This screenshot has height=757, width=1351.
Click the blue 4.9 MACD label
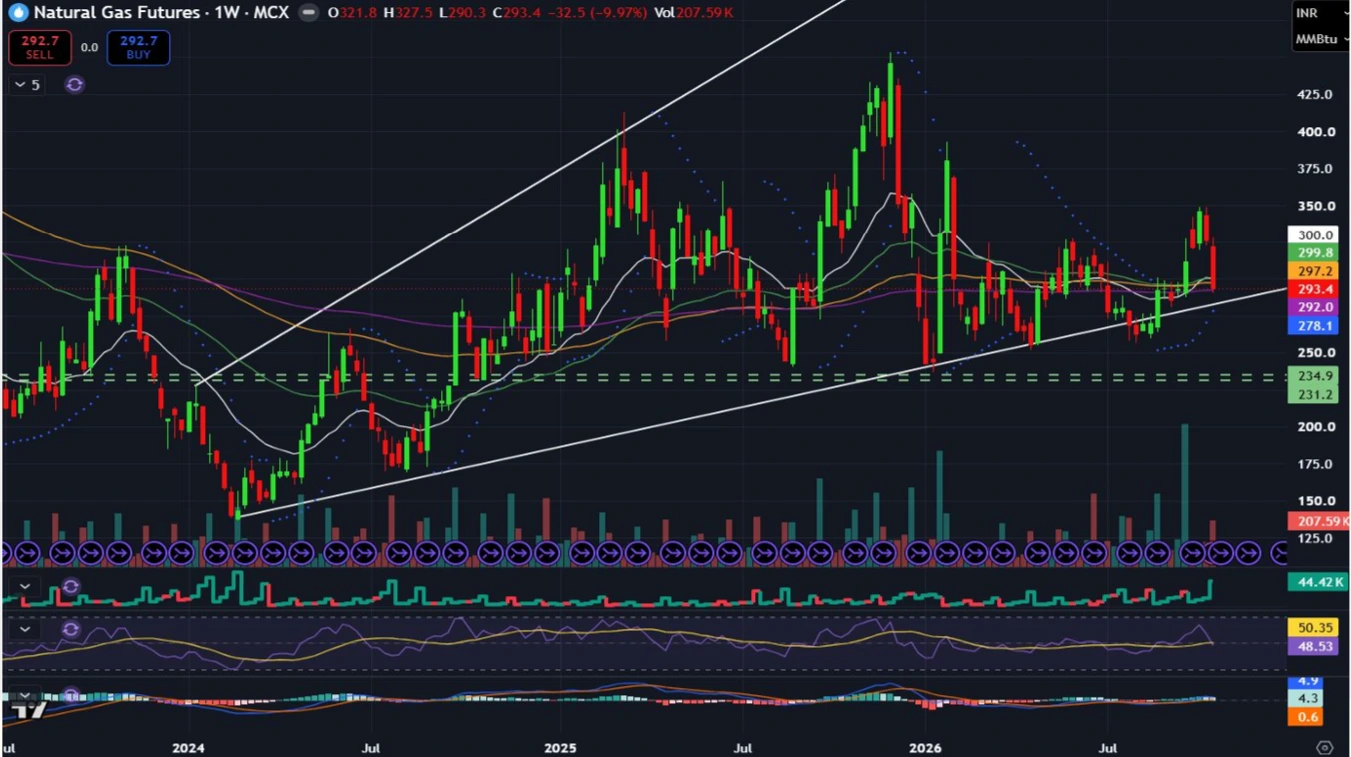tap(1308, 682)
